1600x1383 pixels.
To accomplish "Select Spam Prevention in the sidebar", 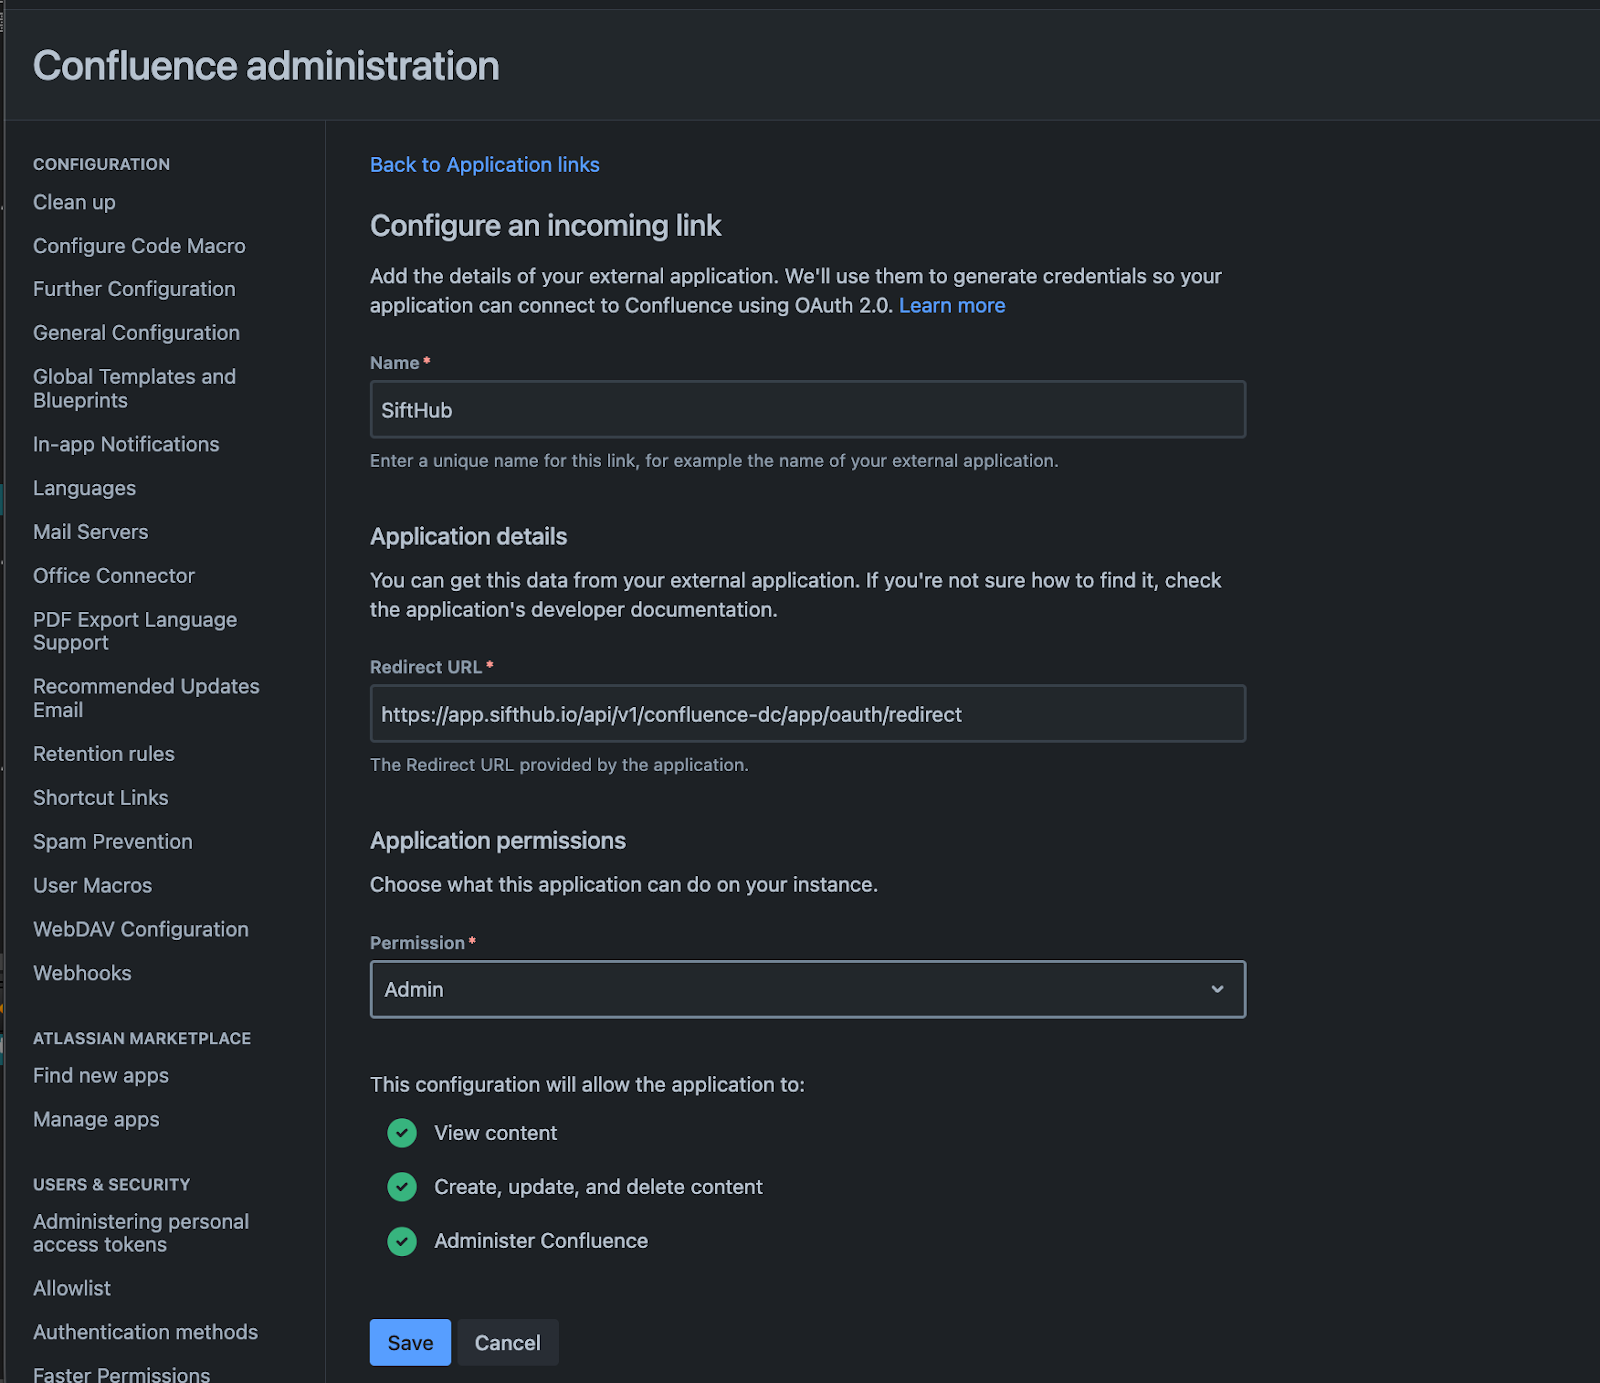I will click(x=112, y=842).
